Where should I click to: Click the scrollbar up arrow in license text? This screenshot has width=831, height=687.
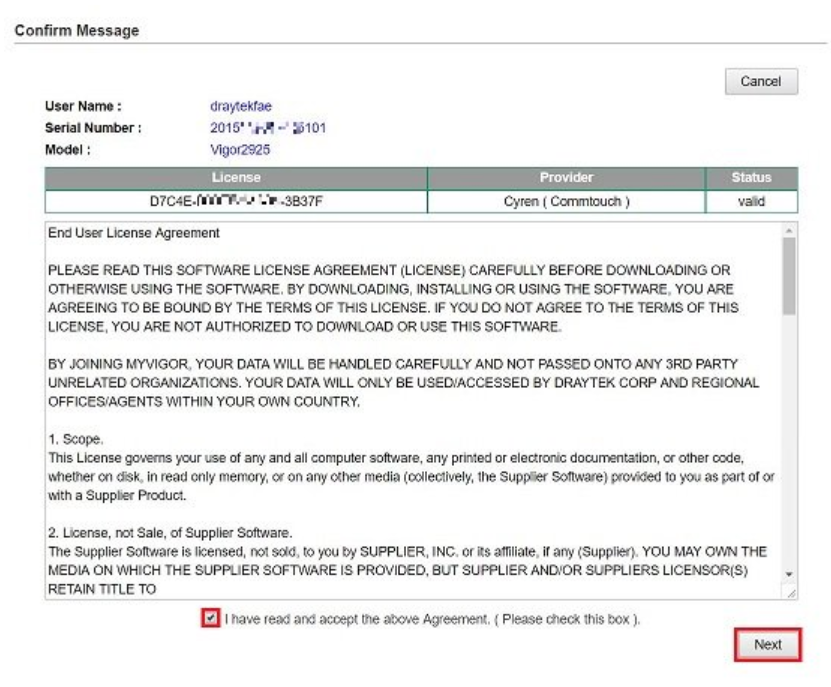[x=790, y=231]
